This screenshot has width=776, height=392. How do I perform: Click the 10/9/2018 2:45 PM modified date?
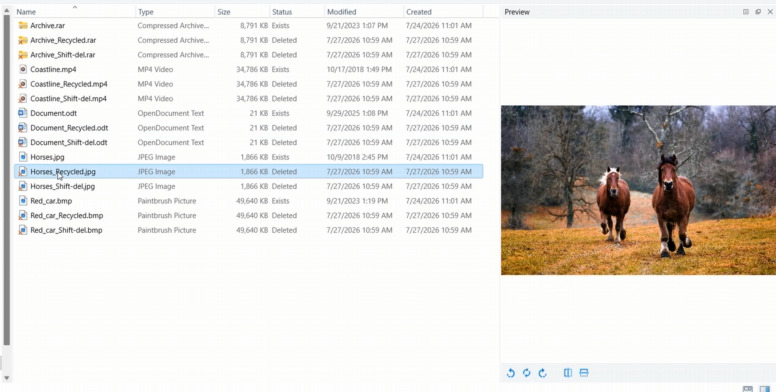pos(357,157)
